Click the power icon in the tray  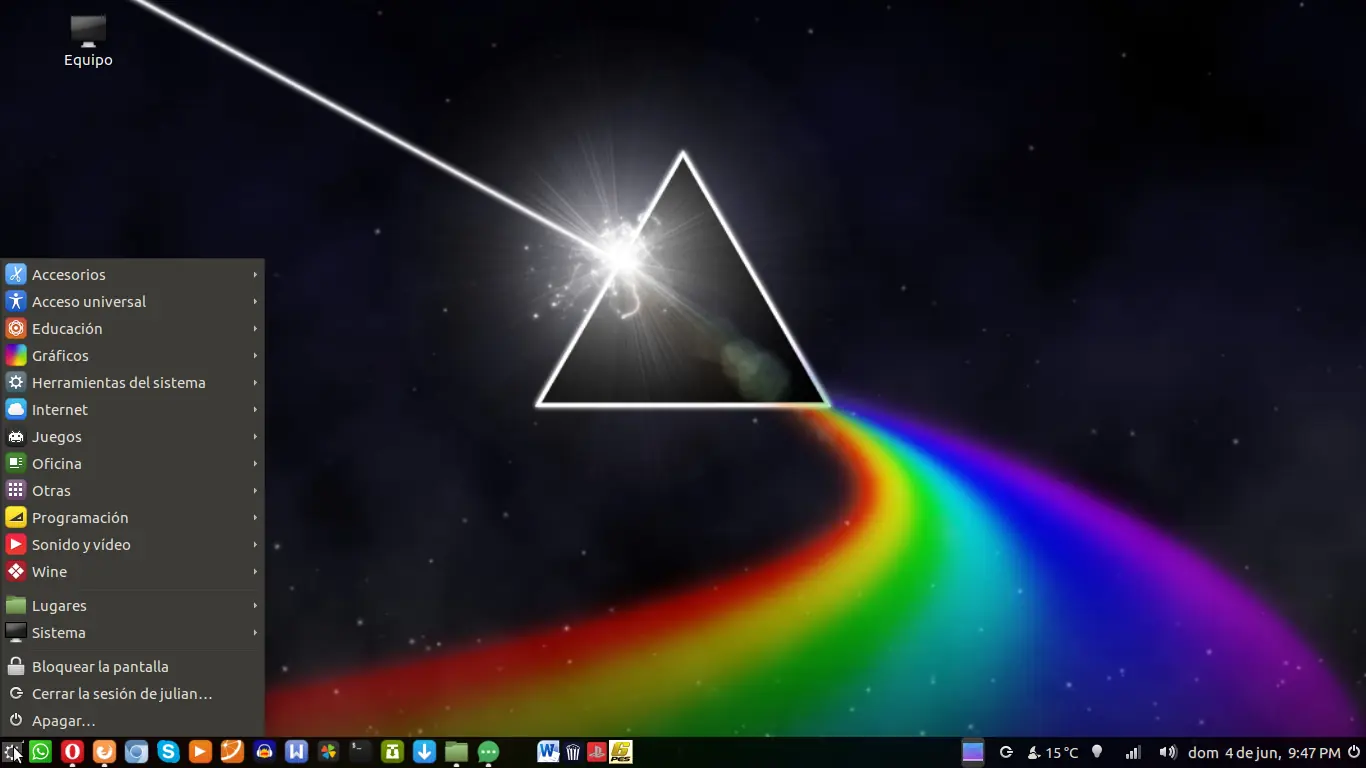coord(1354,752)
